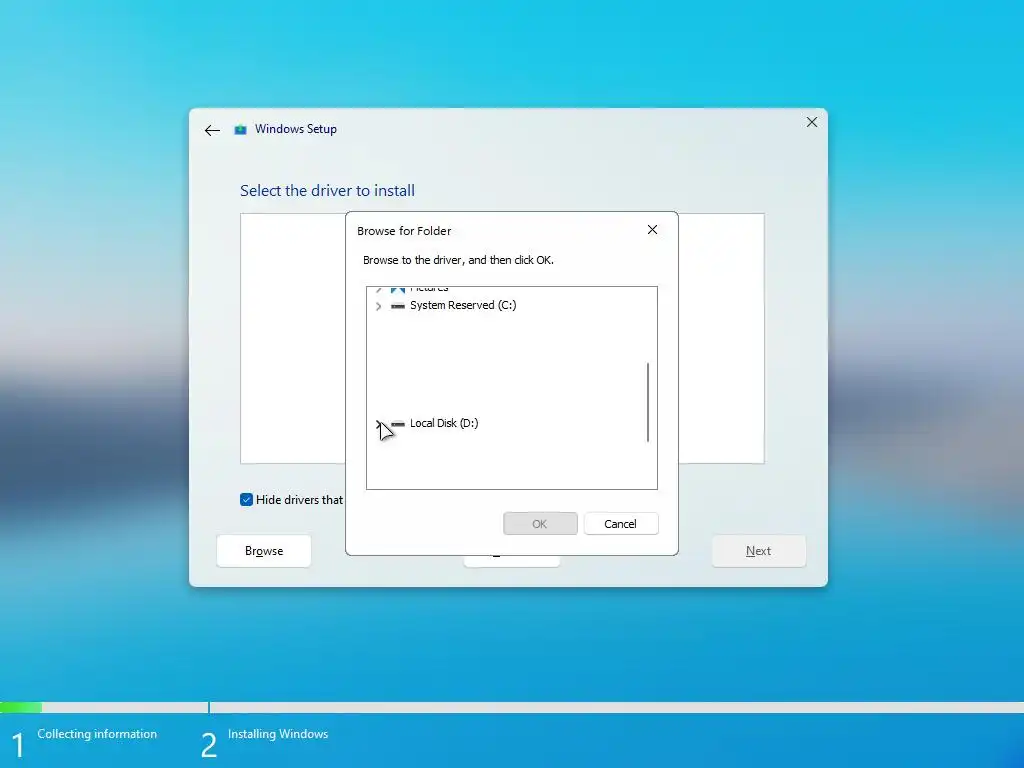Click the System Reserved (C:) drive icon

(x=397, y=306)
